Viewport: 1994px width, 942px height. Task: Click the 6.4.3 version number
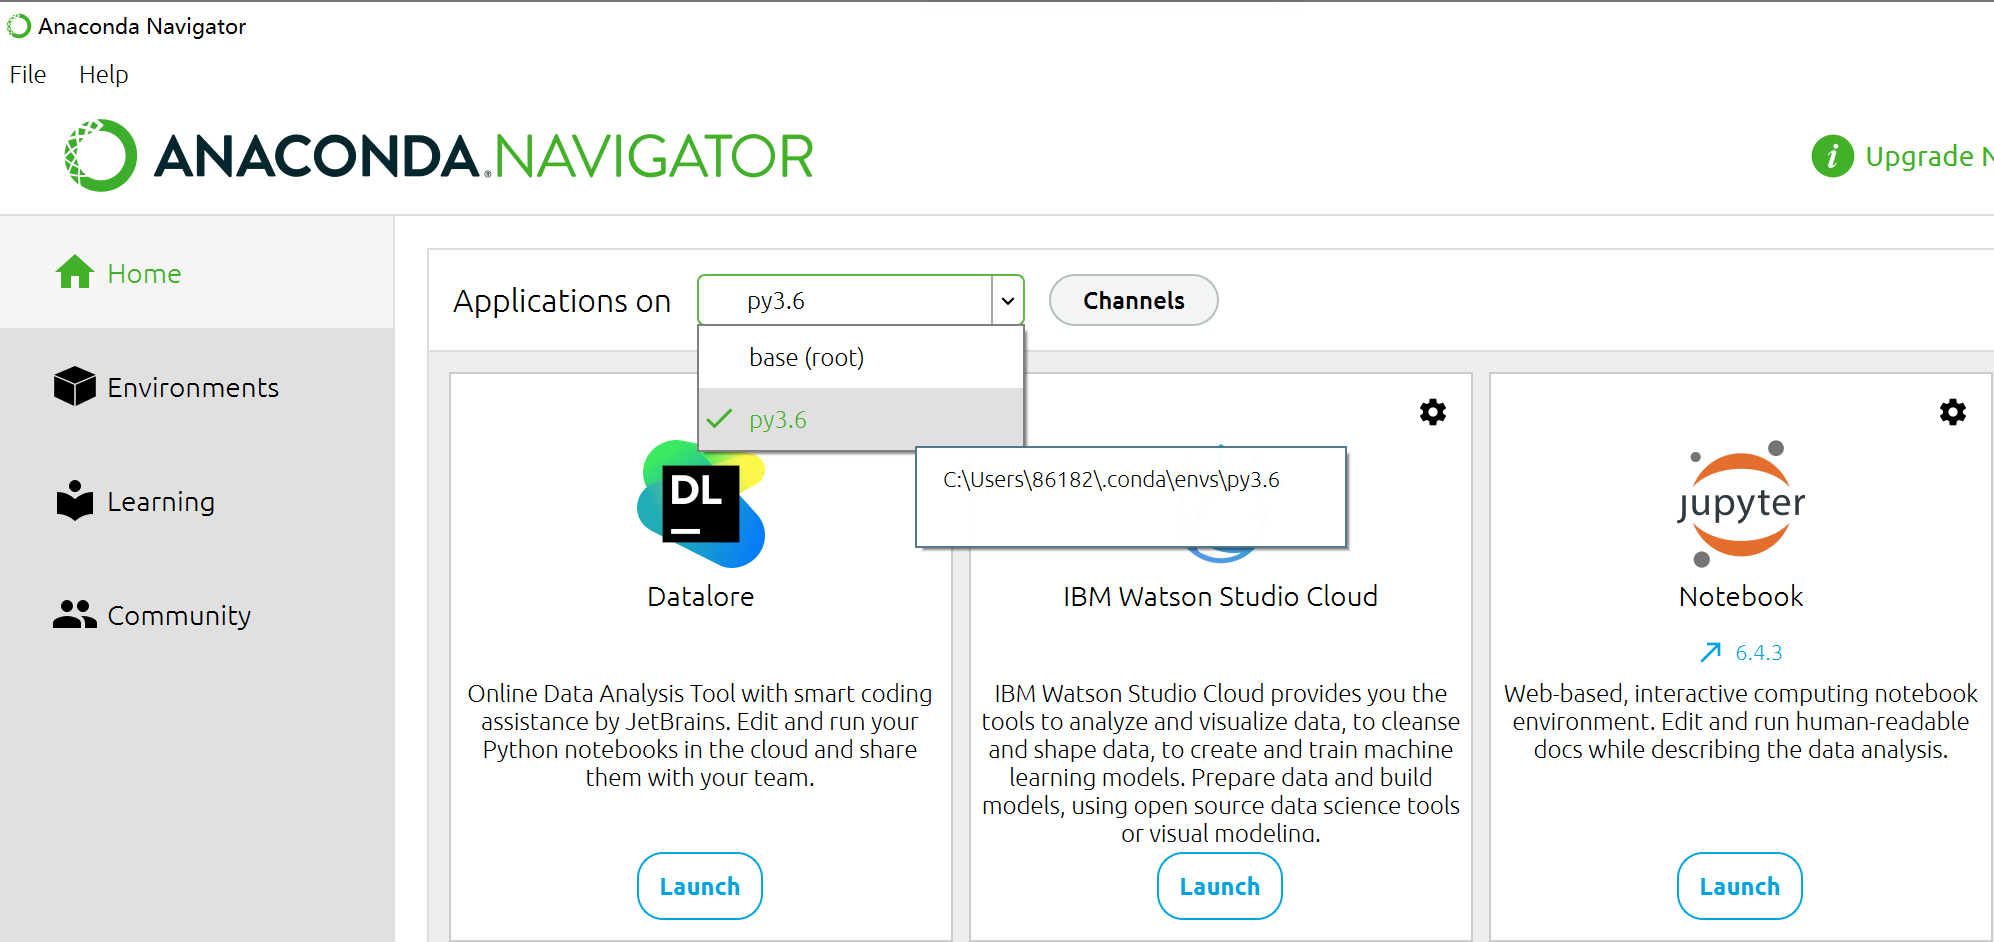(1759, 652)
